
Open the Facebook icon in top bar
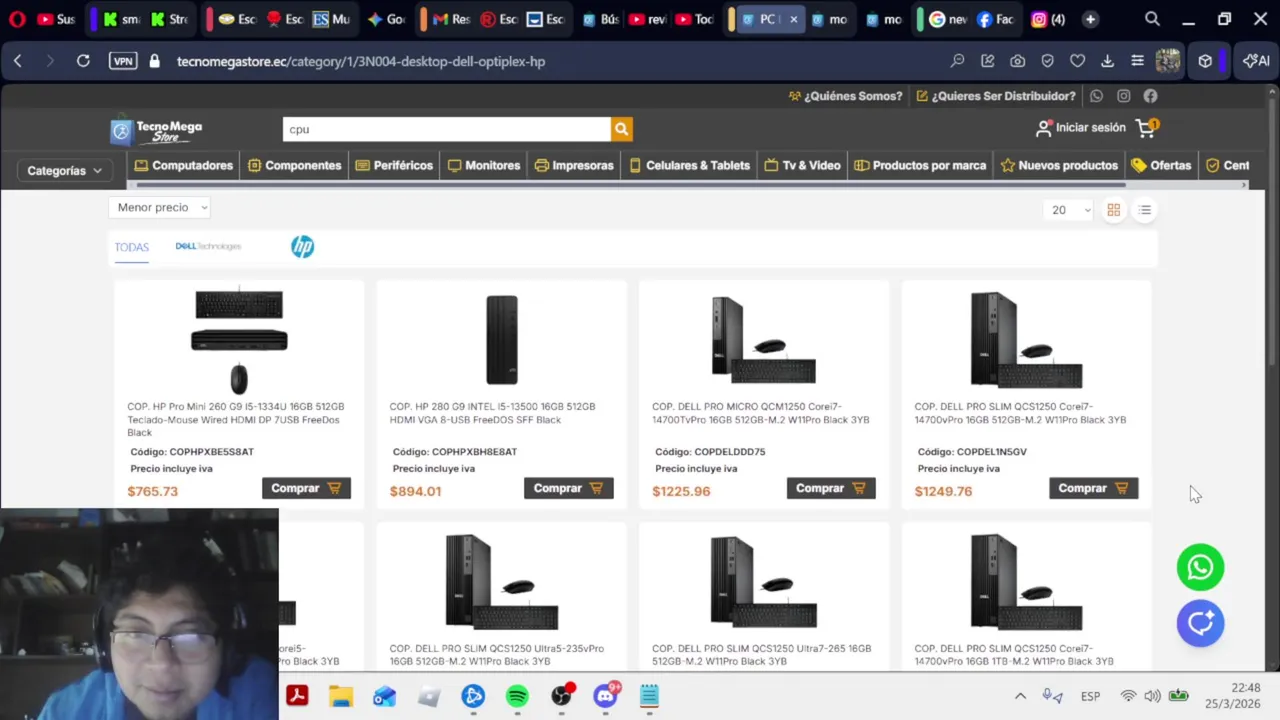1151,96
